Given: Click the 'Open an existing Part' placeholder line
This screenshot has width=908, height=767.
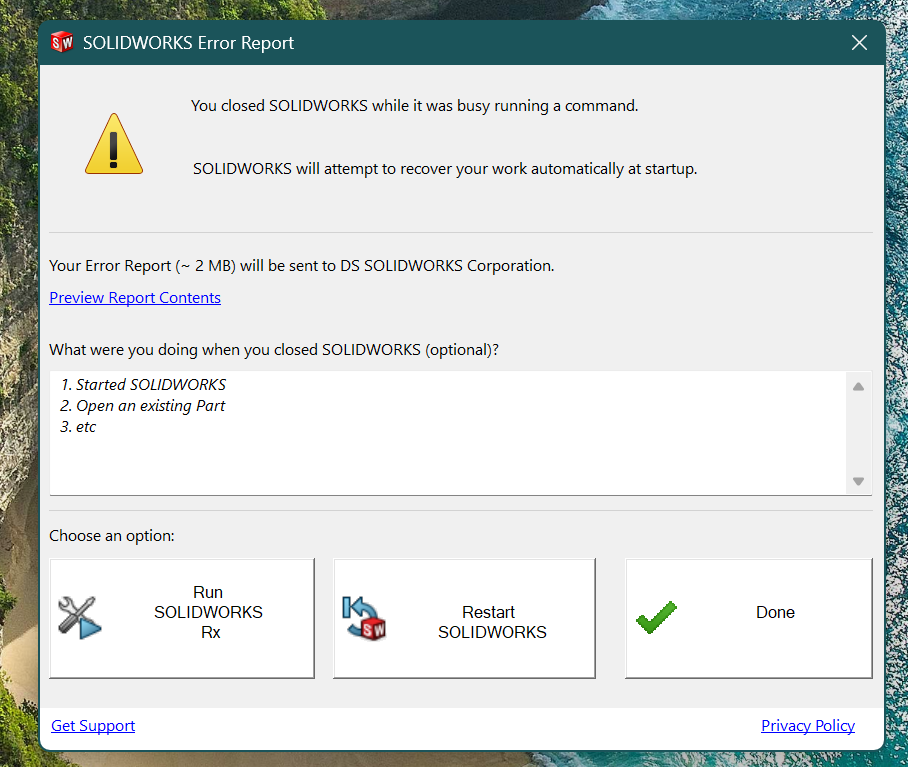Looking at the screenshot, I should pos(142,406).
